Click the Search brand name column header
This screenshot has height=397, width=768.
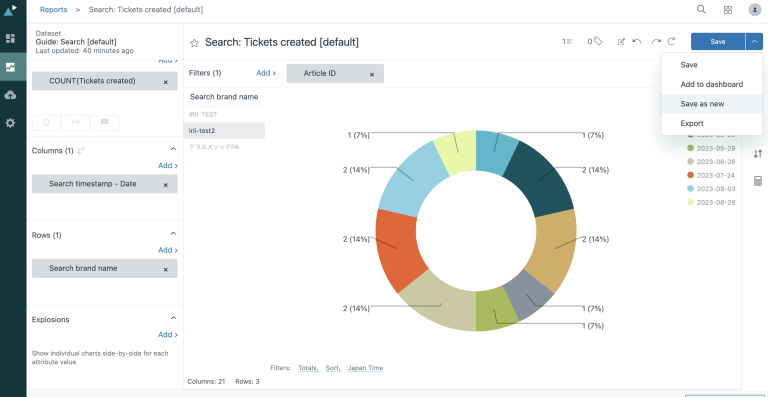(224, 97)
